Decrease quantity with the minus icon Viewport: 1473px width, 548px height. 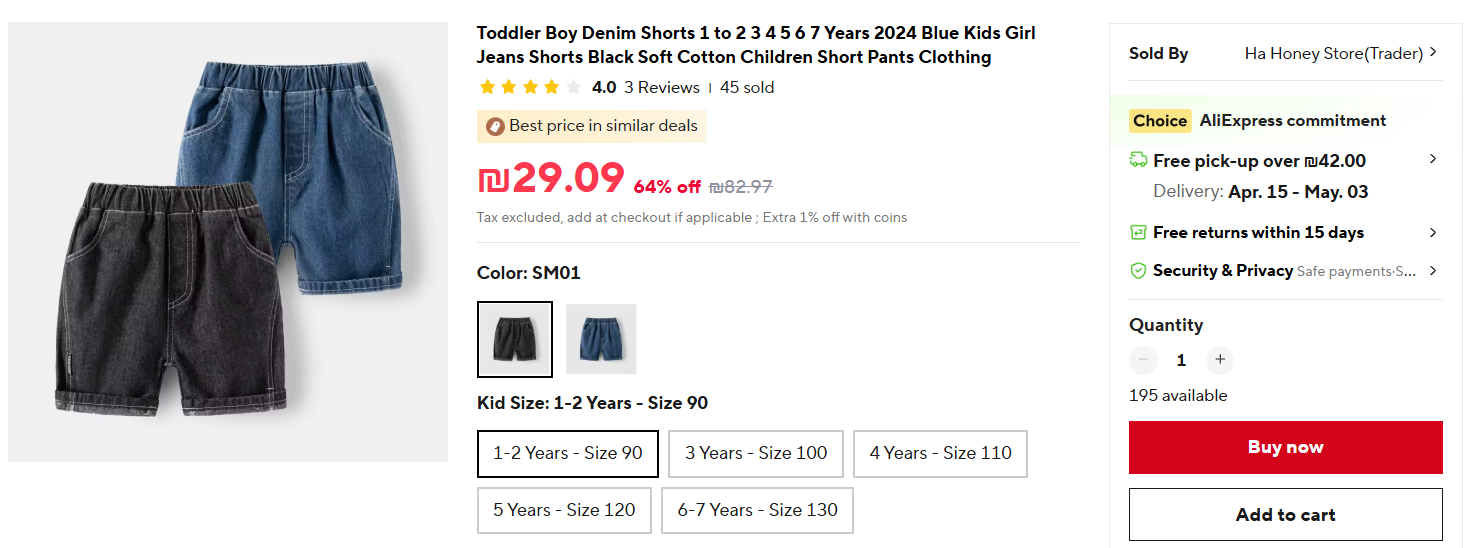pos(1143,360)
